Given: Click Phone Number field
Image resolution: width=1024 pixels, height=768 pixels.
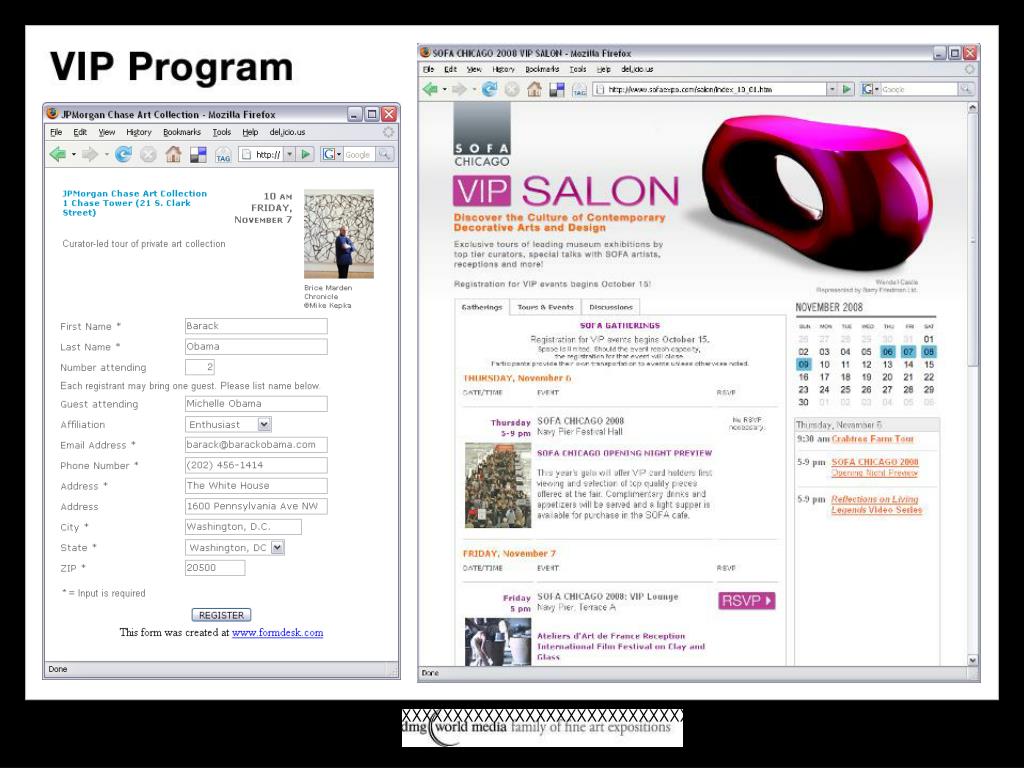Looking at the screenshot, I should pyautogui.click(x=256, y=465).
